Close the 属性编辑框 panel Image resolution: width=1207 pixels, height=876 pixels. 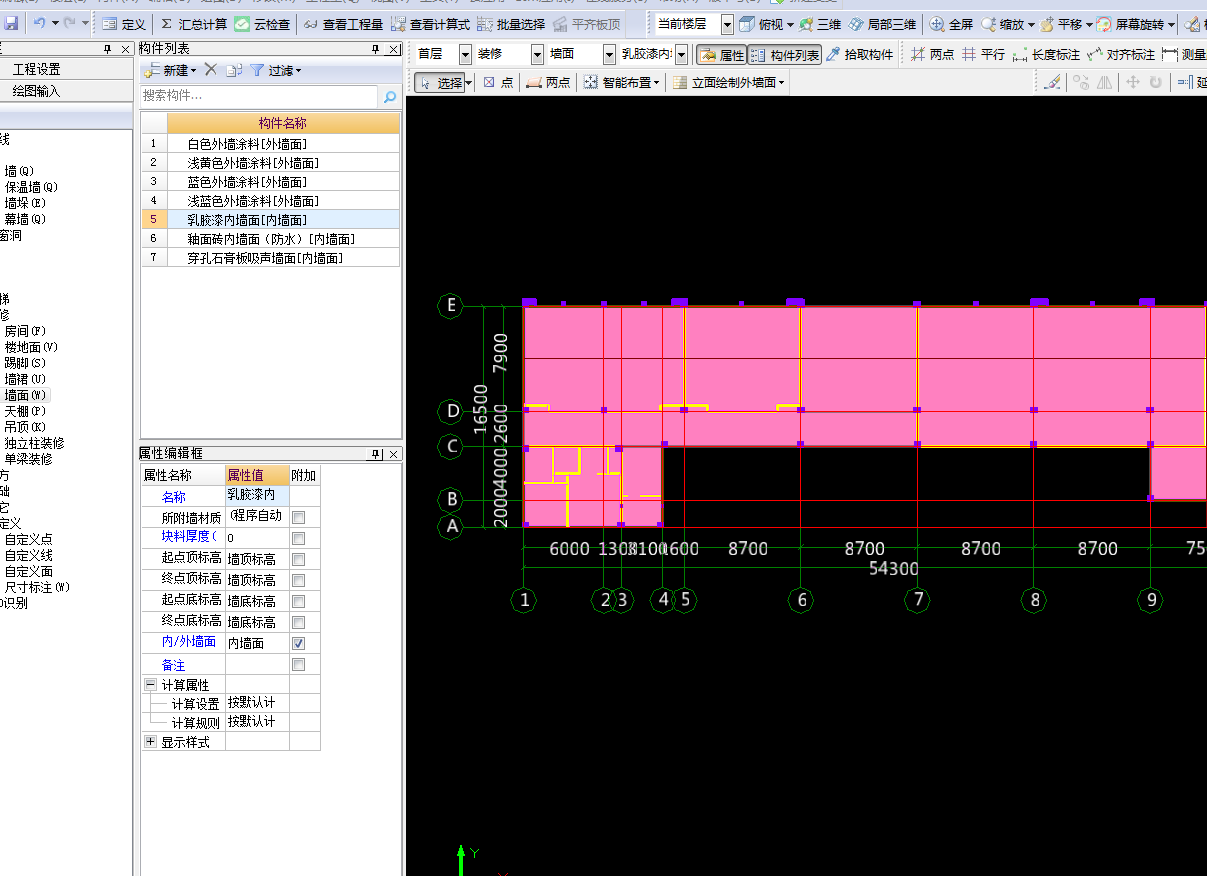coord(393,454)
